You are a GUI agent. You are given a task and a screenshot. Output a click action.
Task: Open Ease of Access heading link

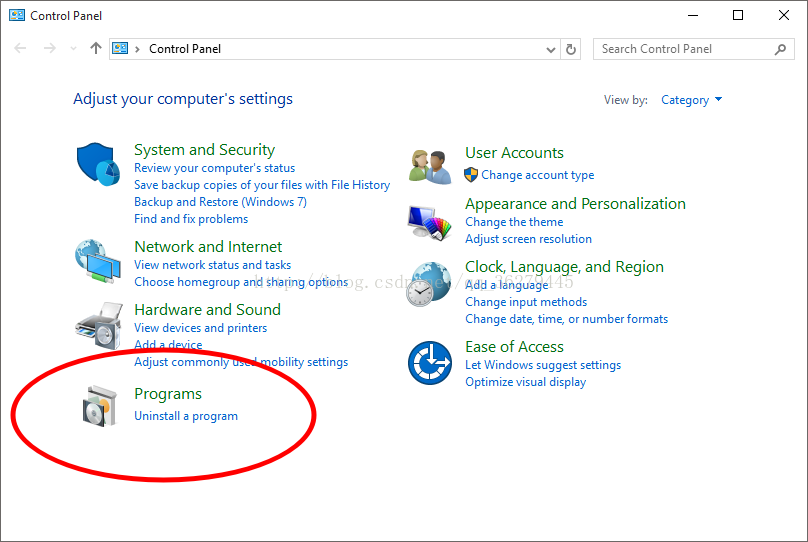click(x=514, y=347)
